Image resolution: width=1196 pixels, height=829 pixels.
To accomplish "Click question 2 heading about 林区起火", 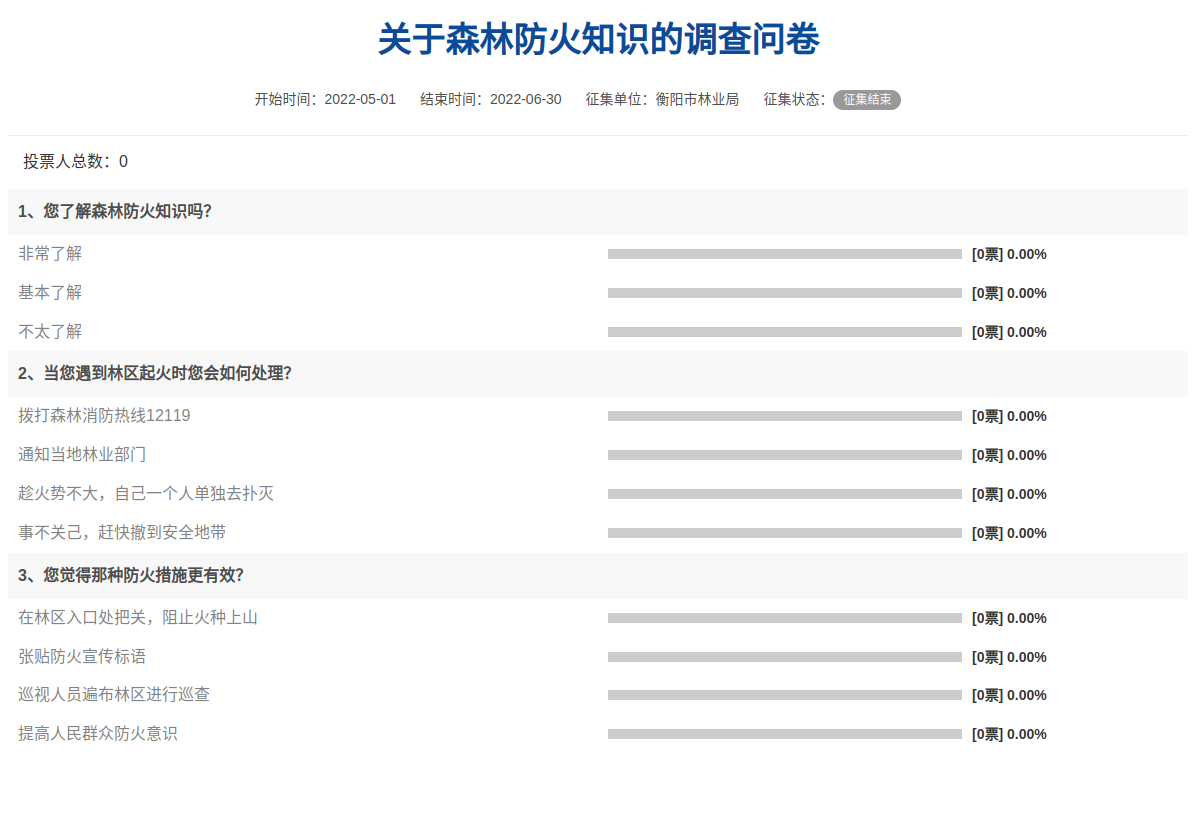I will click(155, 374).
